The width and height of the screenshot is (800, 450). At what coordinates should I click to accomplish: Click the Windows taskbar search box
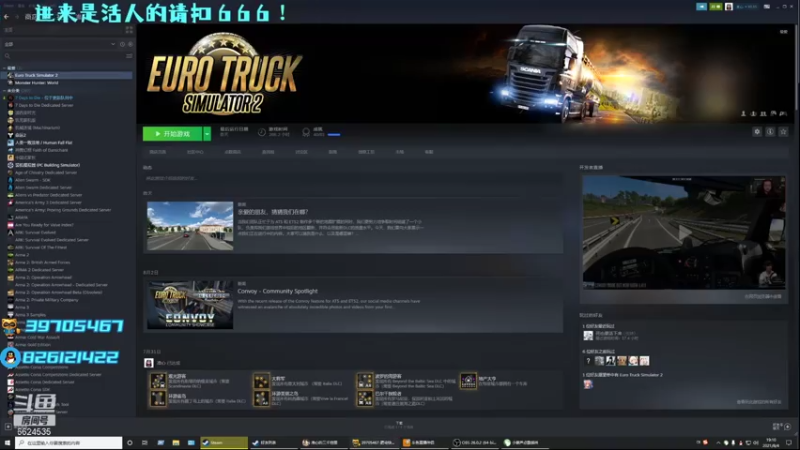pos(69,442)
